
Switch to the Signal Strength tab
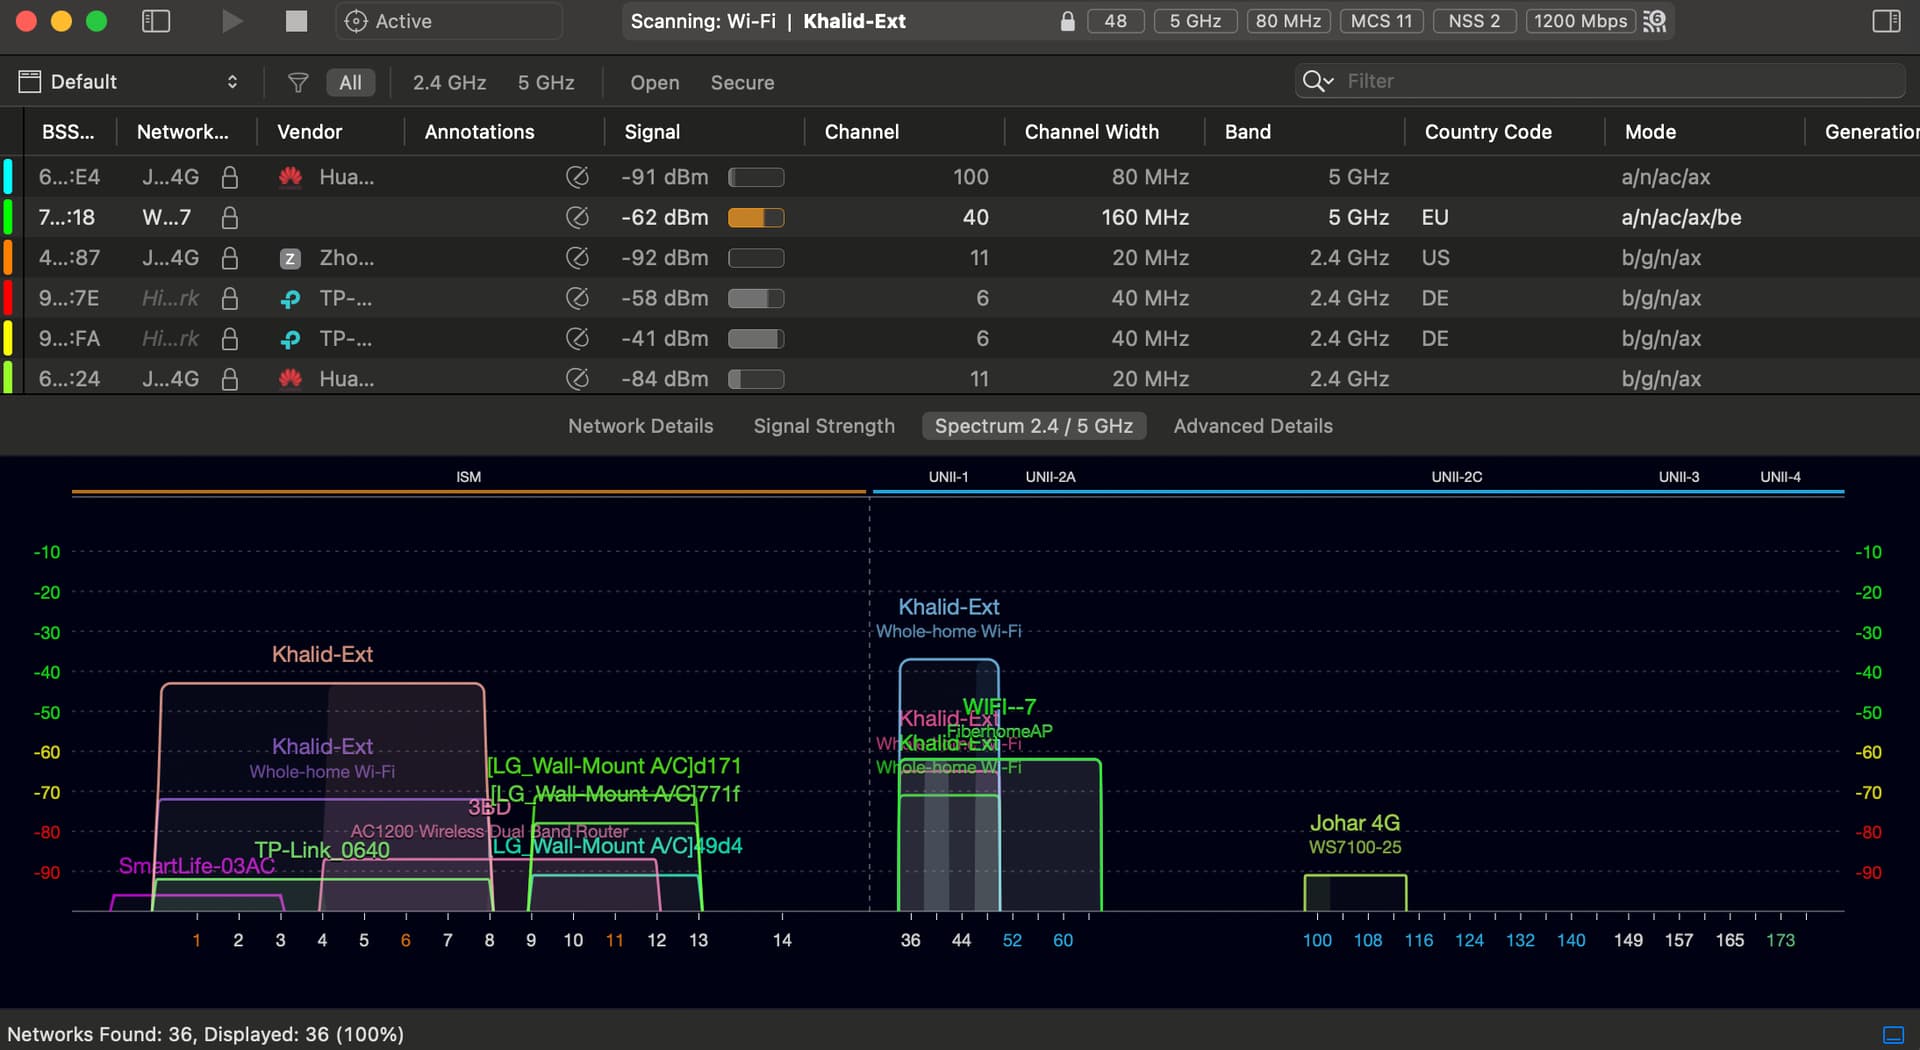(824, 426)
